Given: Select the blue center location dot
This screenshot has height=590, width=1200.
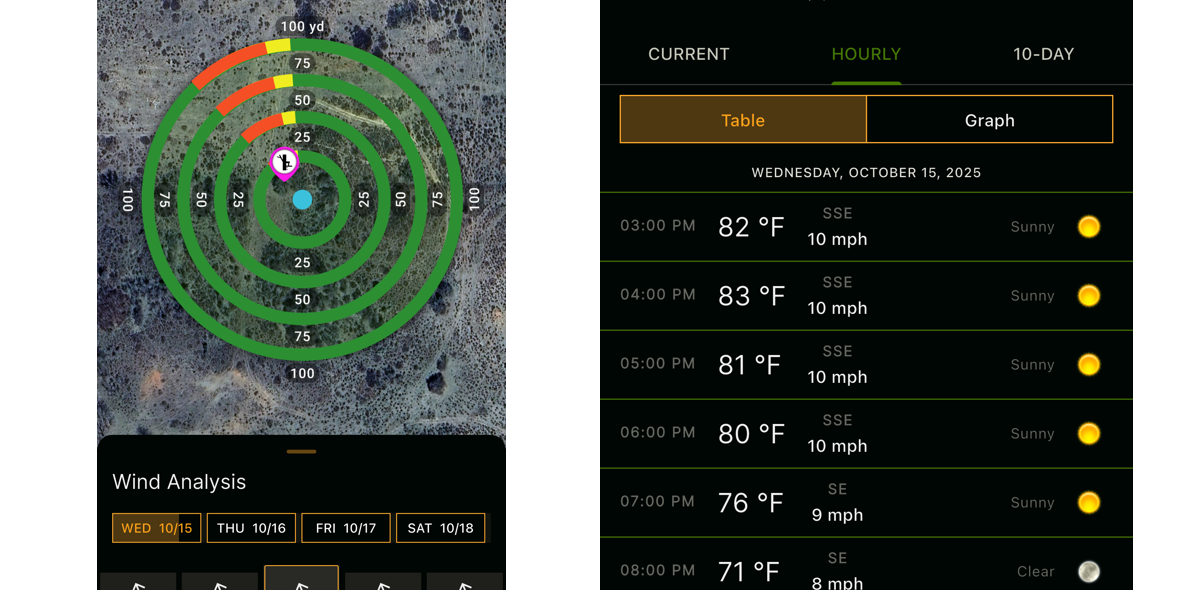Looking at the screenshot, I should pos(302,199).
